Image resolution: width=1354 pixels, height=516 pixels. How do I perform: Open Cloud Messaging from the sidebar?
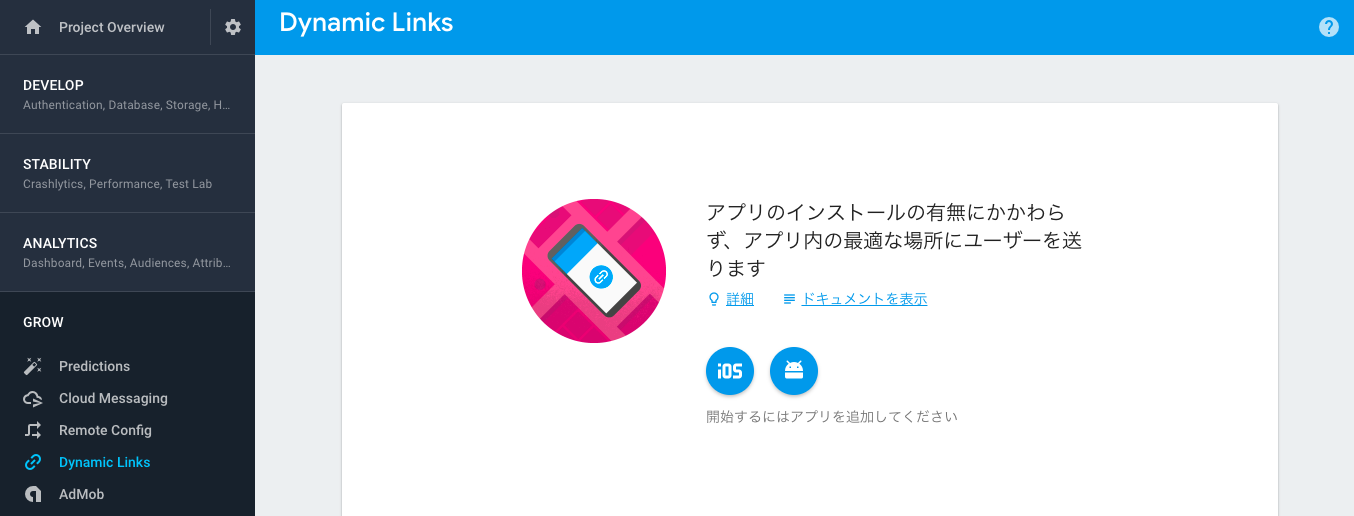click(113, 398)
